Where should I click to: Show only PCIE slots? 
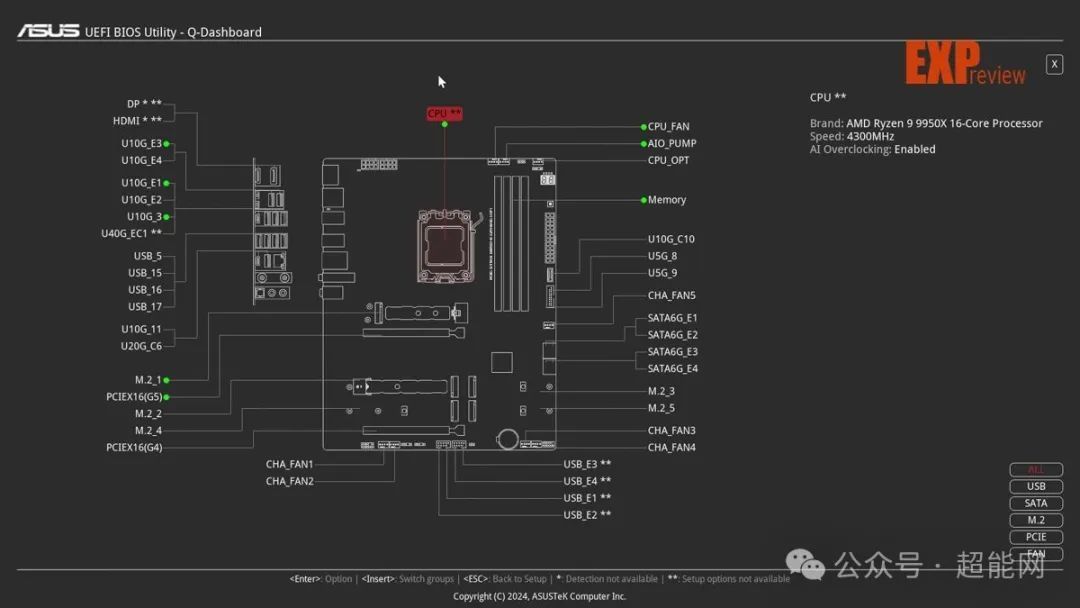pyautogui.click(x=1036, y=537)
